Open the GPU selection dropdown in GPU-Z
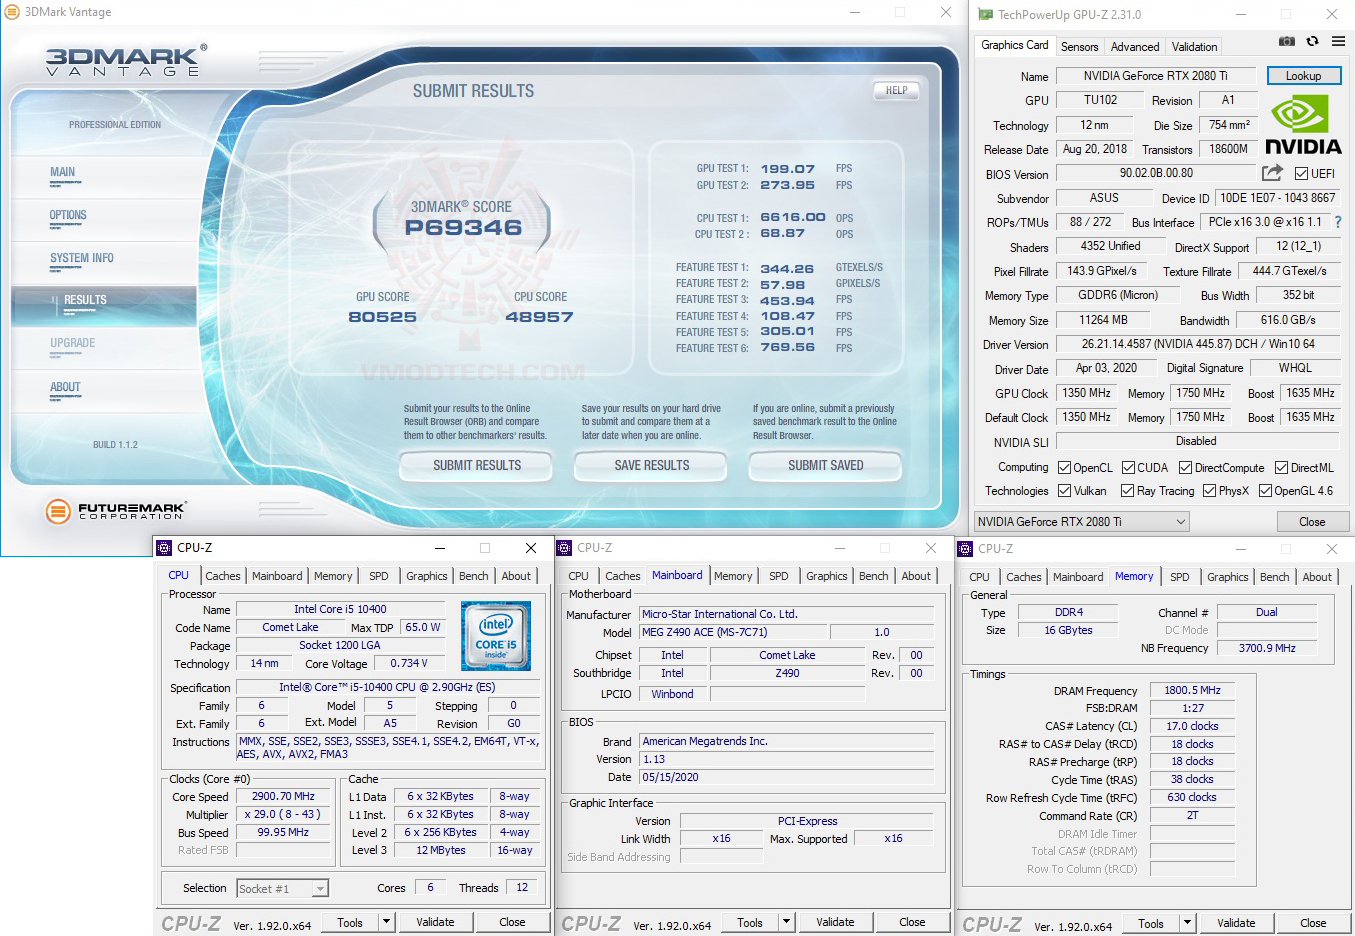1355x936 pixels. 1082,521
